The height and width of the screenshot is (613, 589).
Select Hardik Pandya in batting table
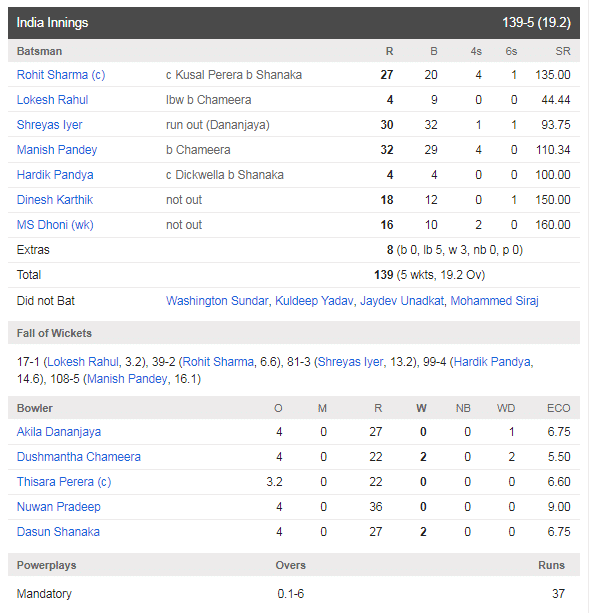tap(55, 175)
